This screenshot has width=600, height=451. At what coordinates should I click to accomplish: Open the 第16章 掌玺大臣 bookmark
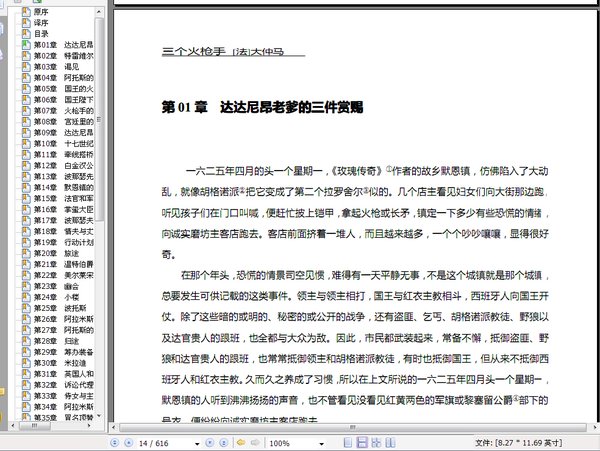click(x=63, y=210)
